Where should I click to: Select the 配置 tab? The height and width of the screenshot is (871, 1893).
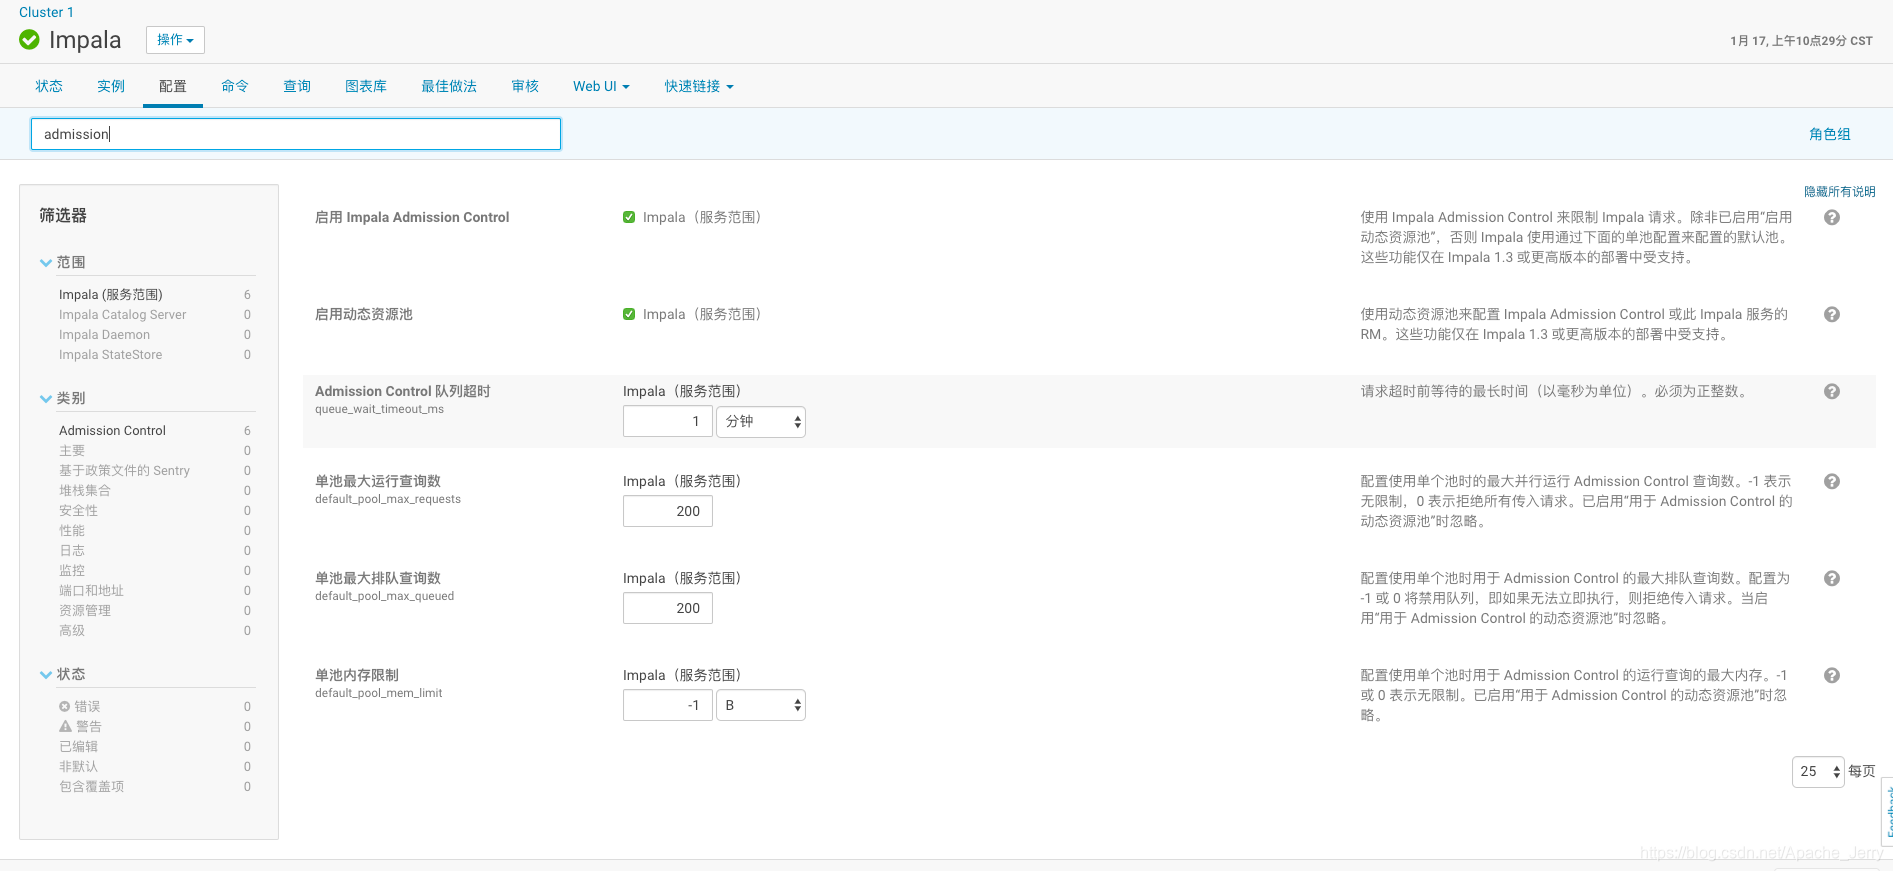(173, 86)
